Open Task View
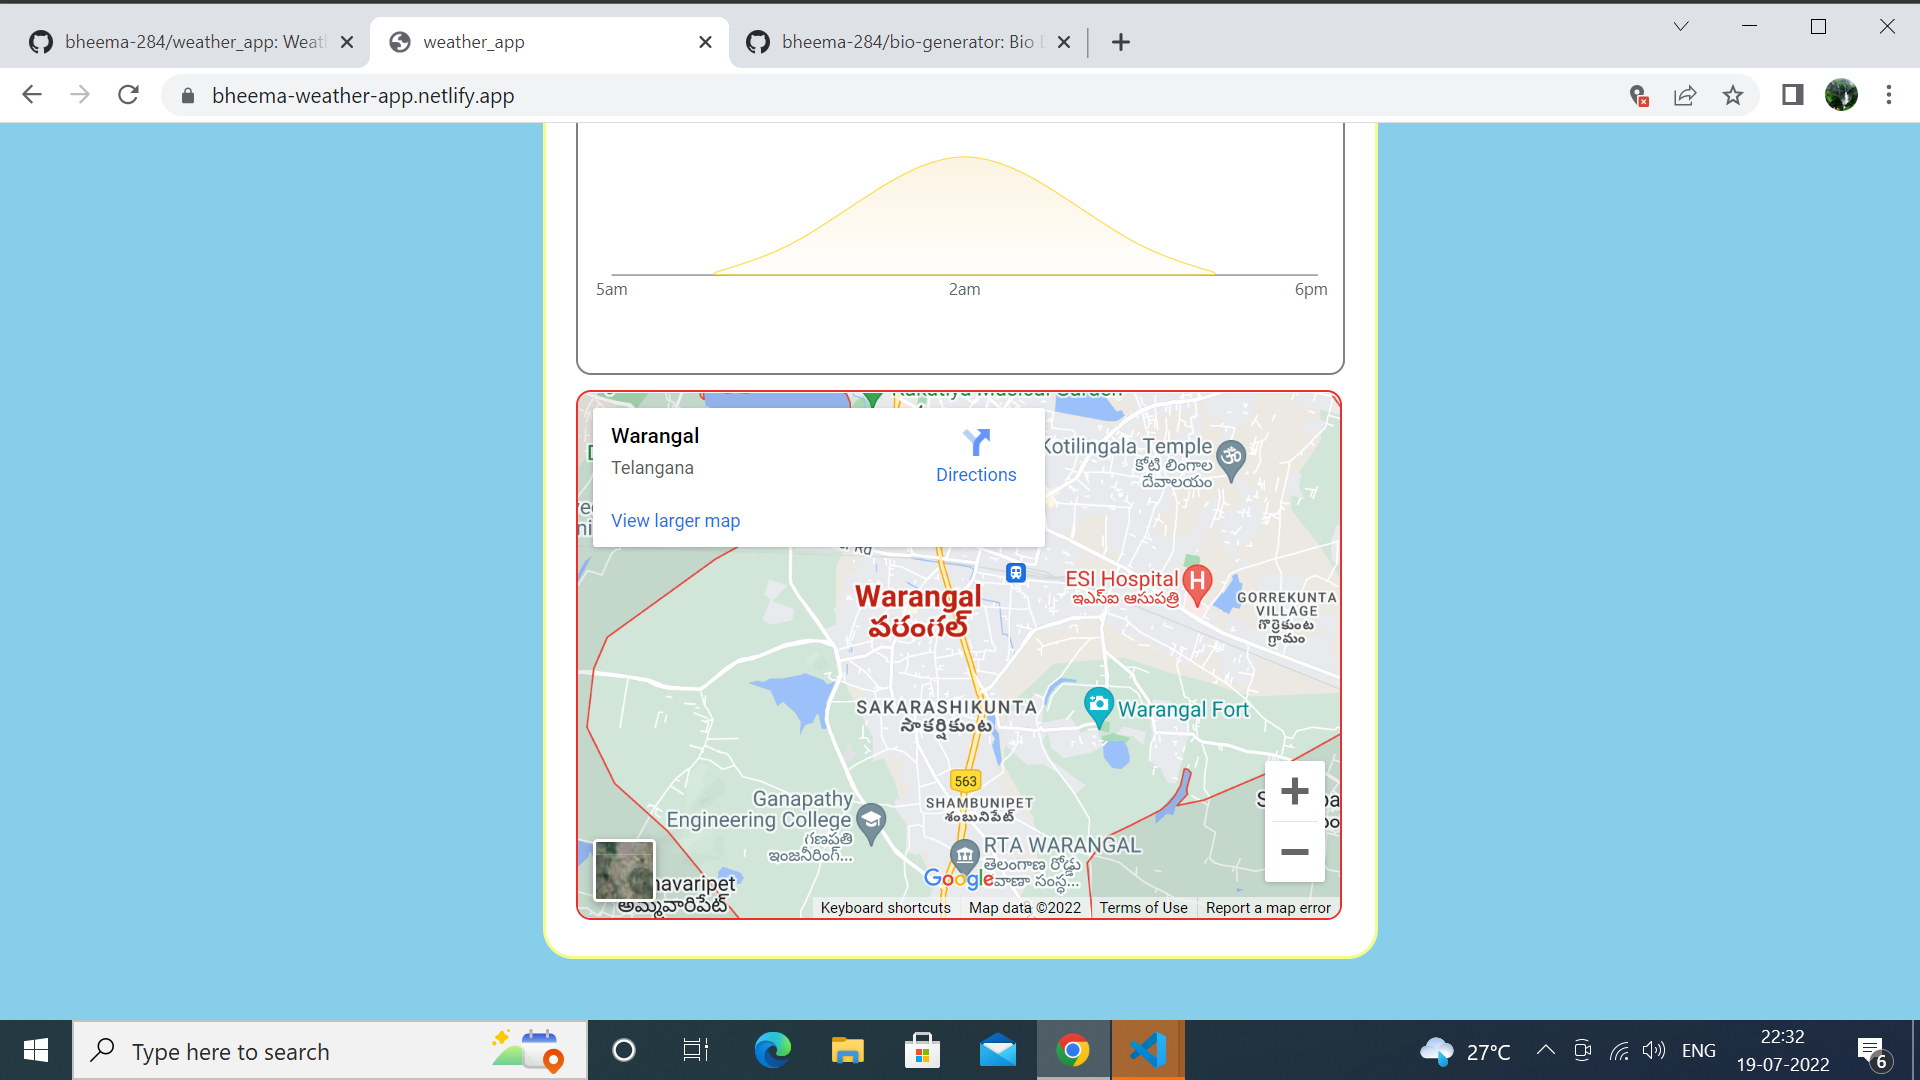 pos(696,1050)
